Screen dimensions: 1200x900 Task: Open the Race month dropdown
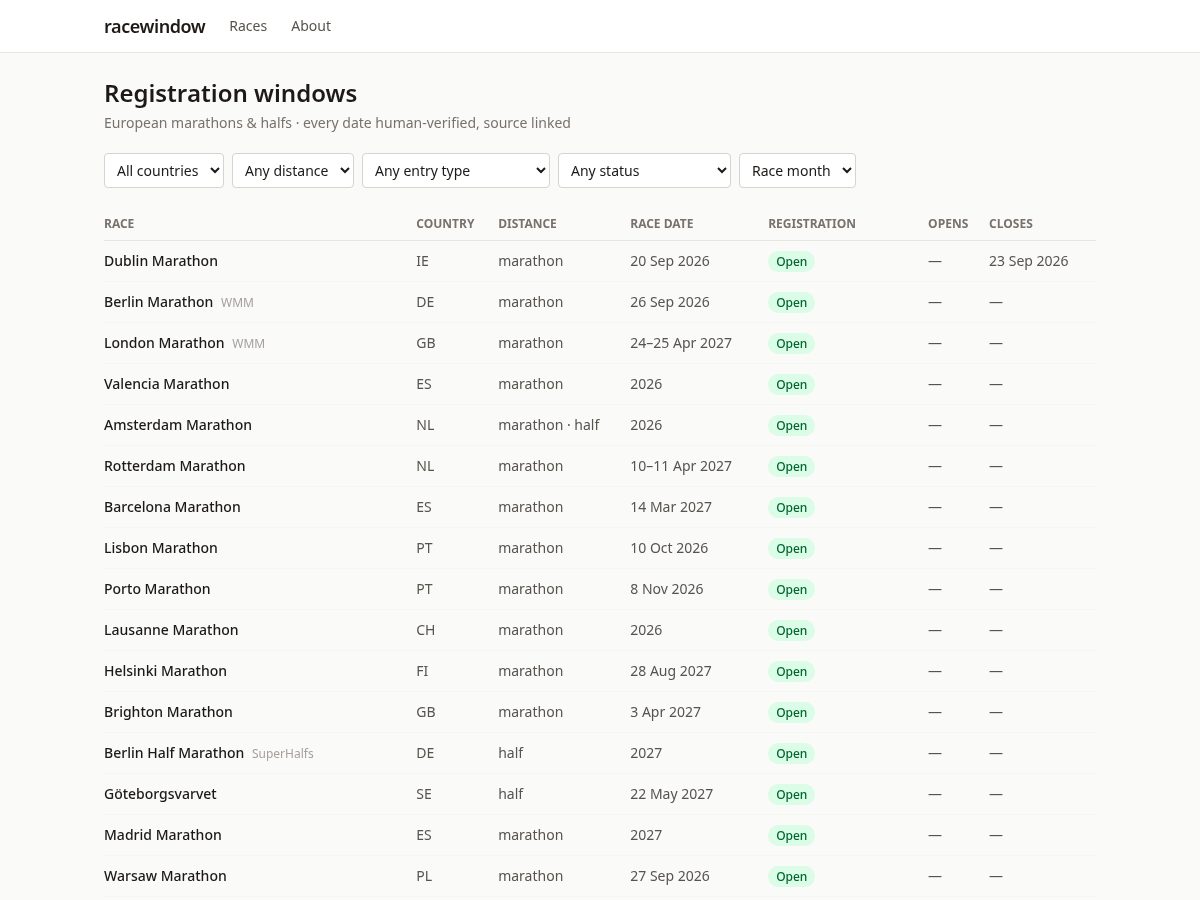[x=797, y=170]
